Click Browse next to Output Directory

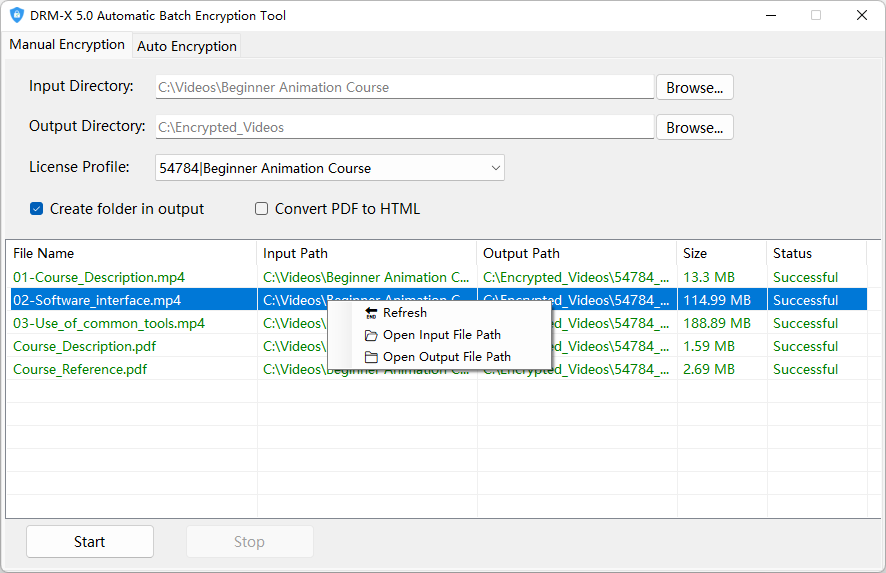pos(694,128)
